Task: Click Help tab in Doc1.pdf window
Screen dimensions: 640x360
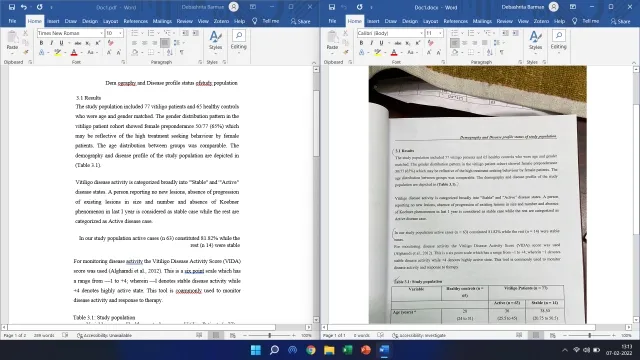Action: [x=239, y=21]
